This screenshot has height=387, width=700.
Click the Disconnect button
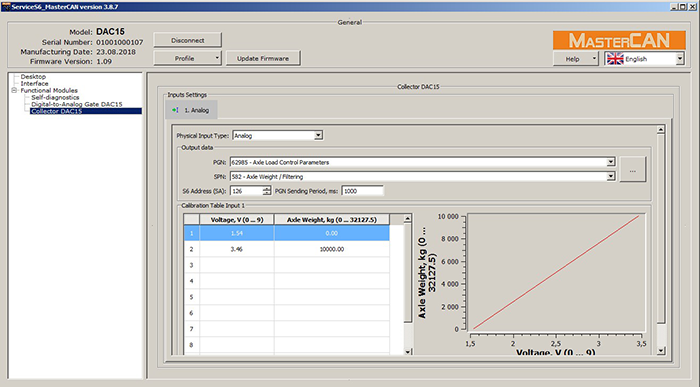(188, 40)
